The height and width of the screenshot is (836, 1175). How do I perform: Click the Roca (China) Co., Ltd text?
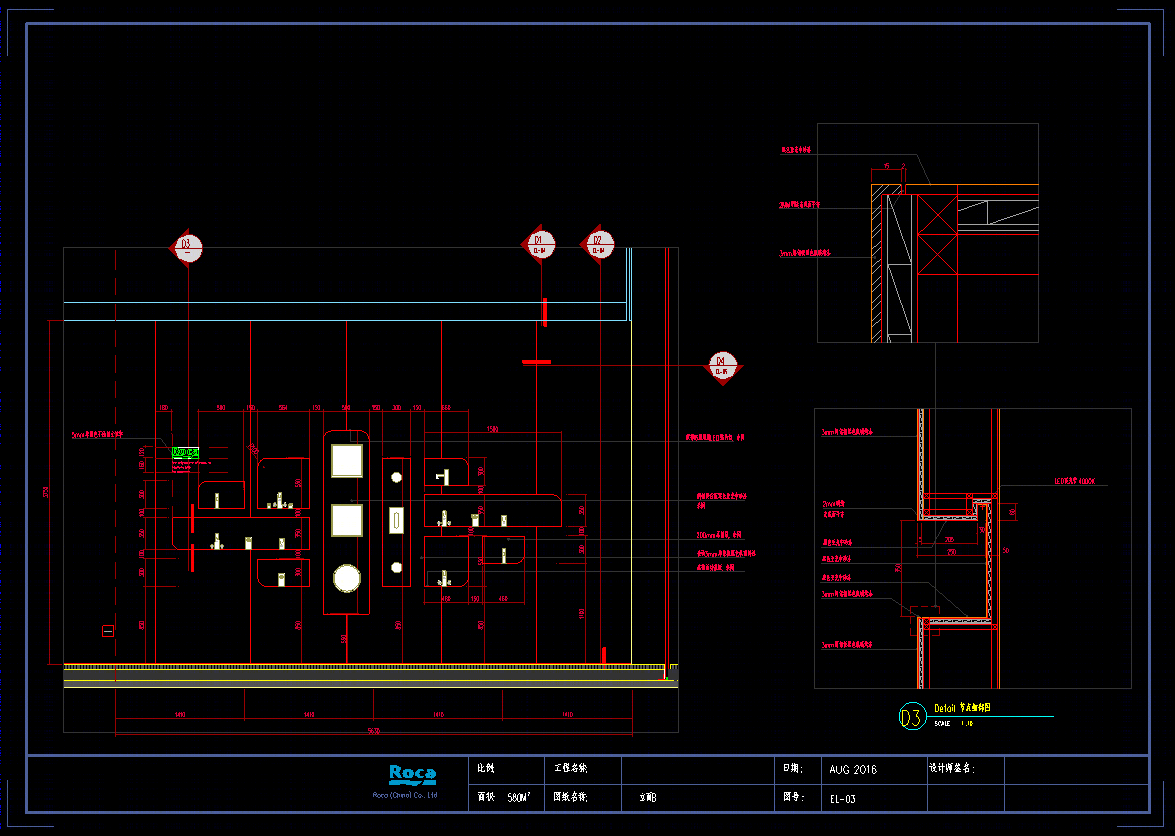pos(405,795)
